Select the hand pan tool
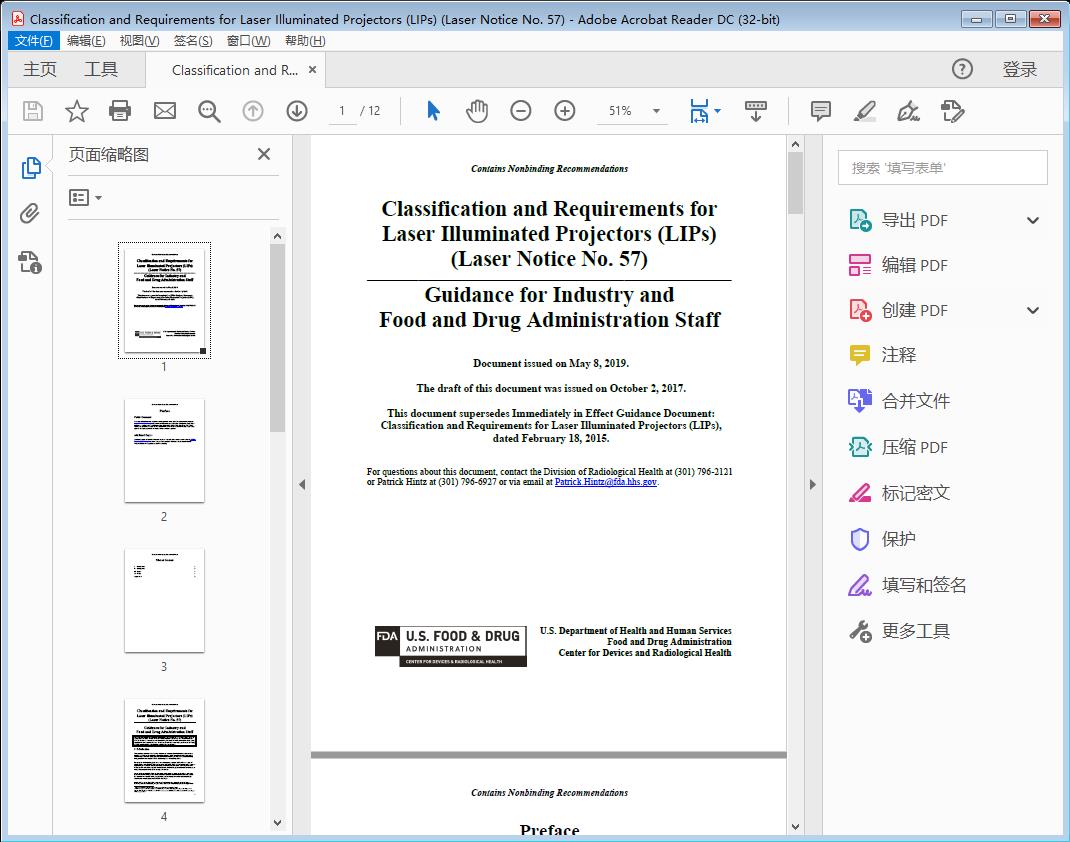Screen dimensions: 1070x842 477,111
